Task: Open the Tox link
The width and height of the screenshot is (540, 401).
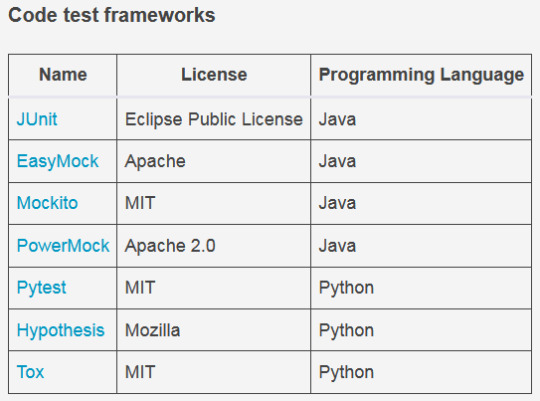Action: pos(30,372)
